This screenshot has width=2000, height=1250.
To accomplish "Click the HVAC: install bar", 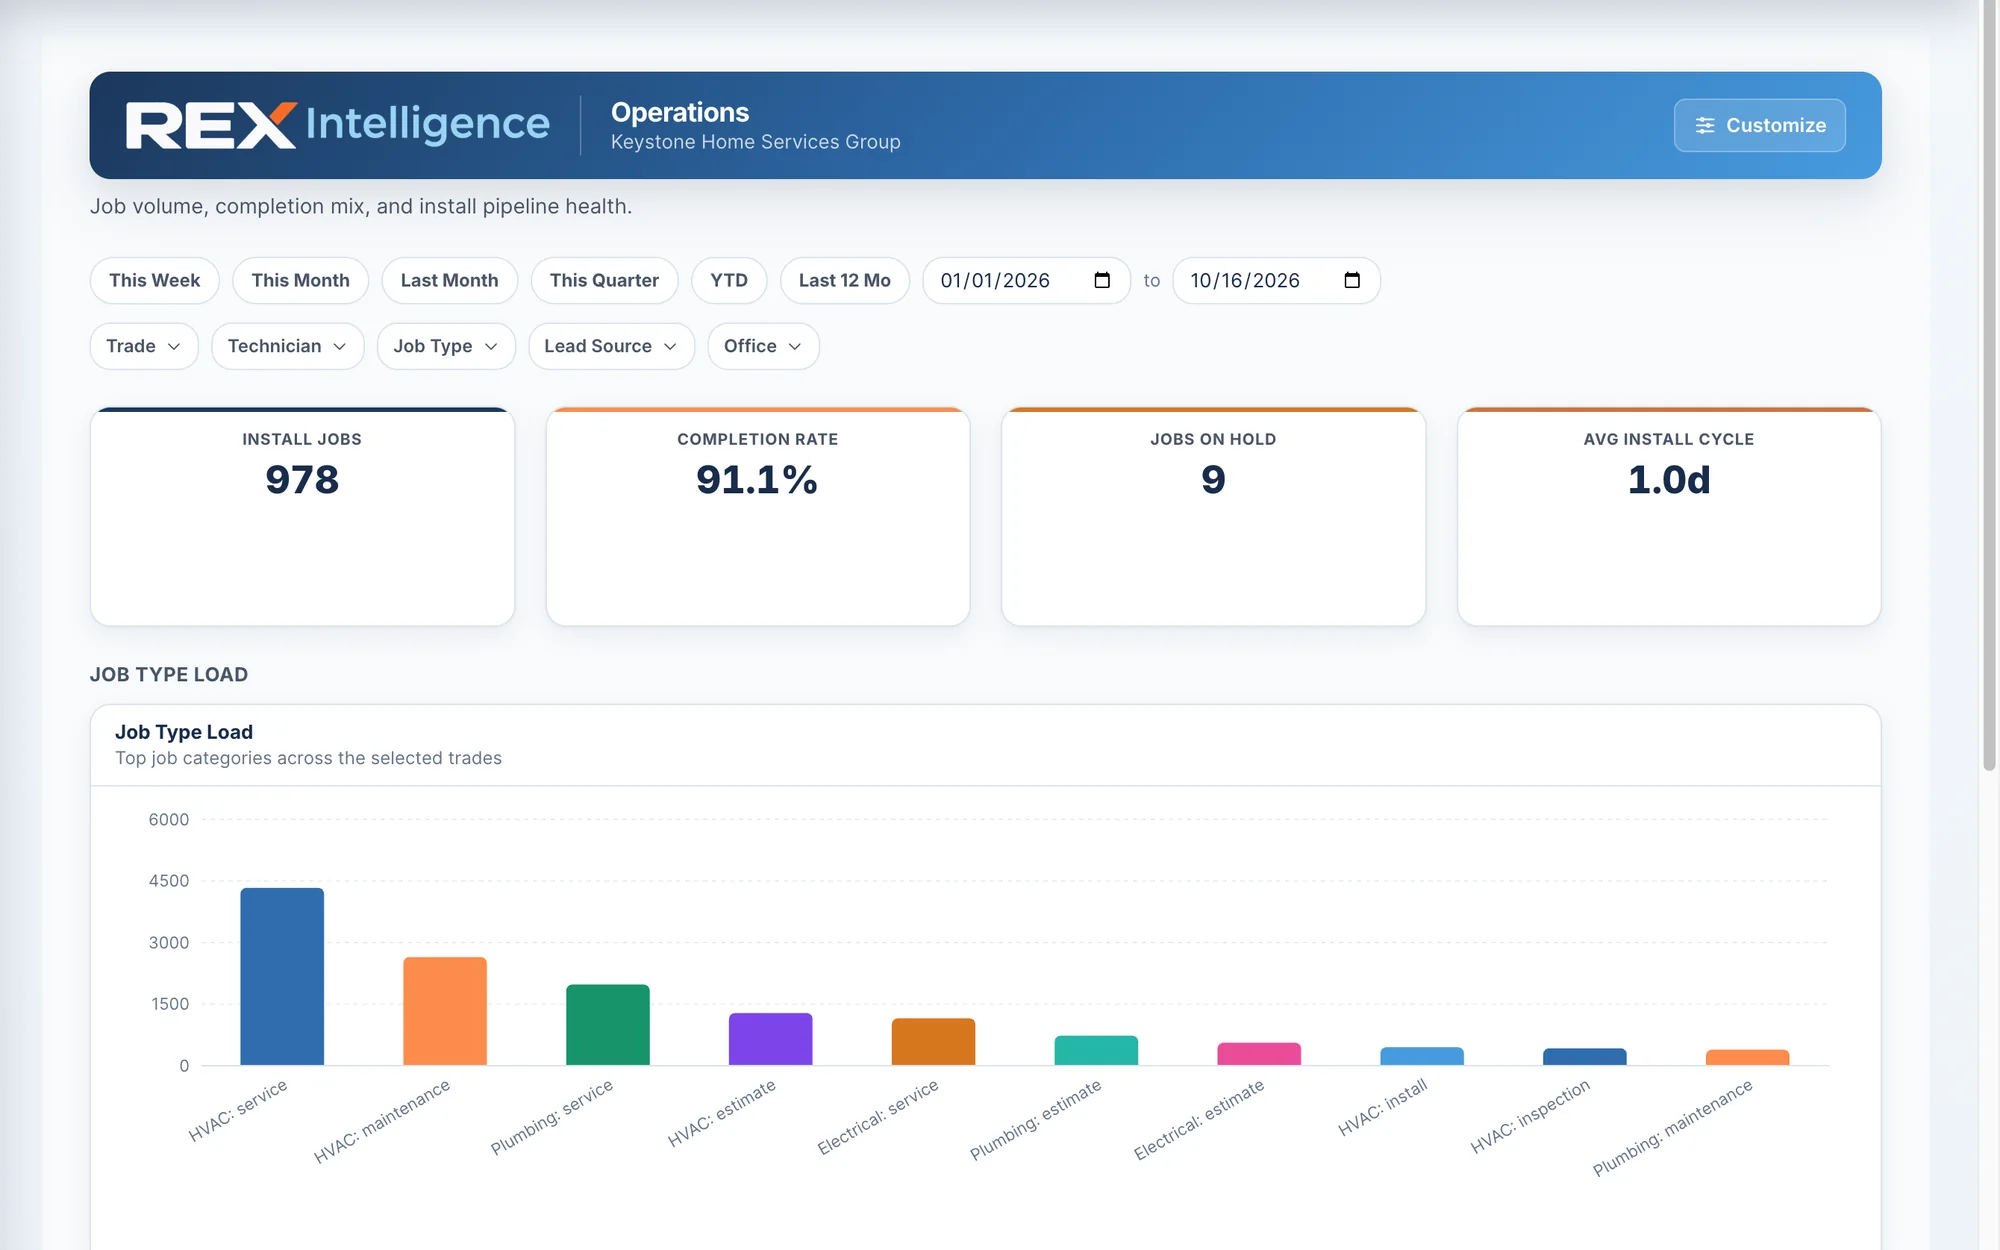I will coord(1422,1056).
